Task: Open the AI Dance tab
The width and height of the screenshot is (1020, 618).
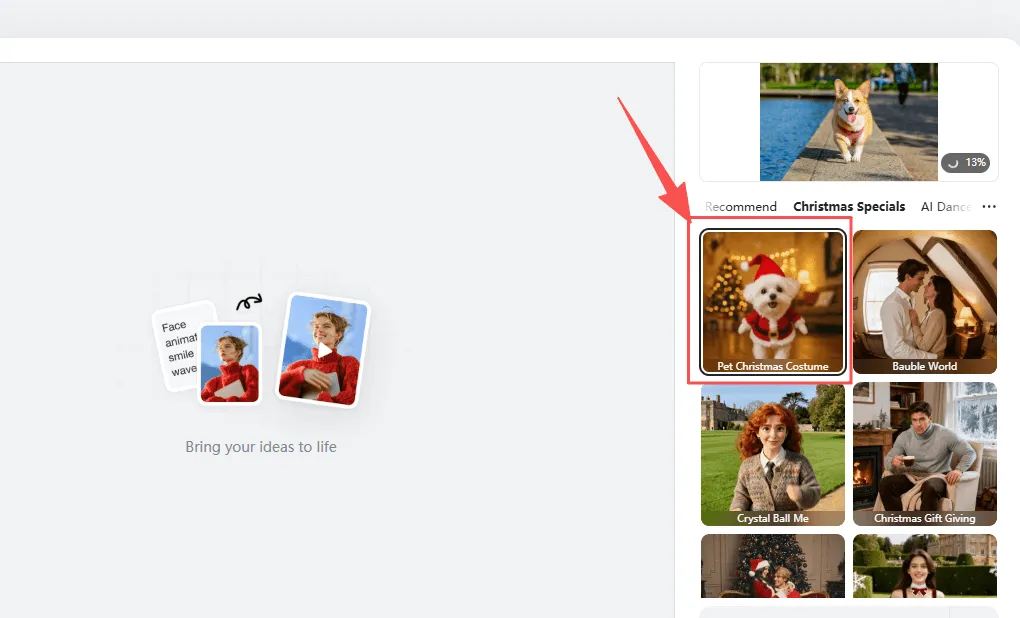Action: tap(945, 206)
